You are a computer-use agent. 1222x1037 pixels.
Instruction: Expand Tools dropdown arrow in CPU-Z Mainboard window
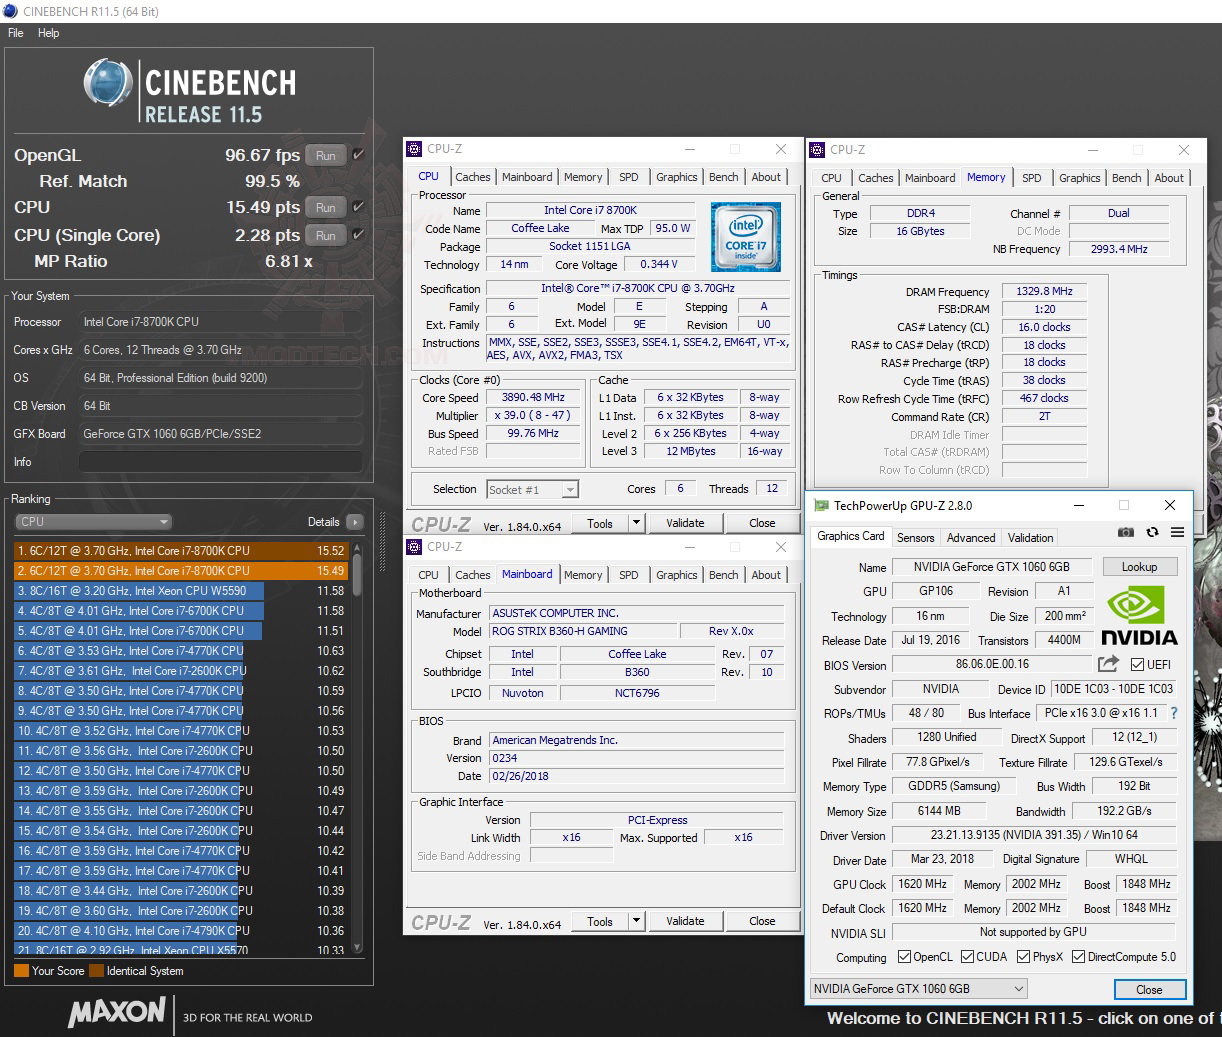click(x=636, y=921)
